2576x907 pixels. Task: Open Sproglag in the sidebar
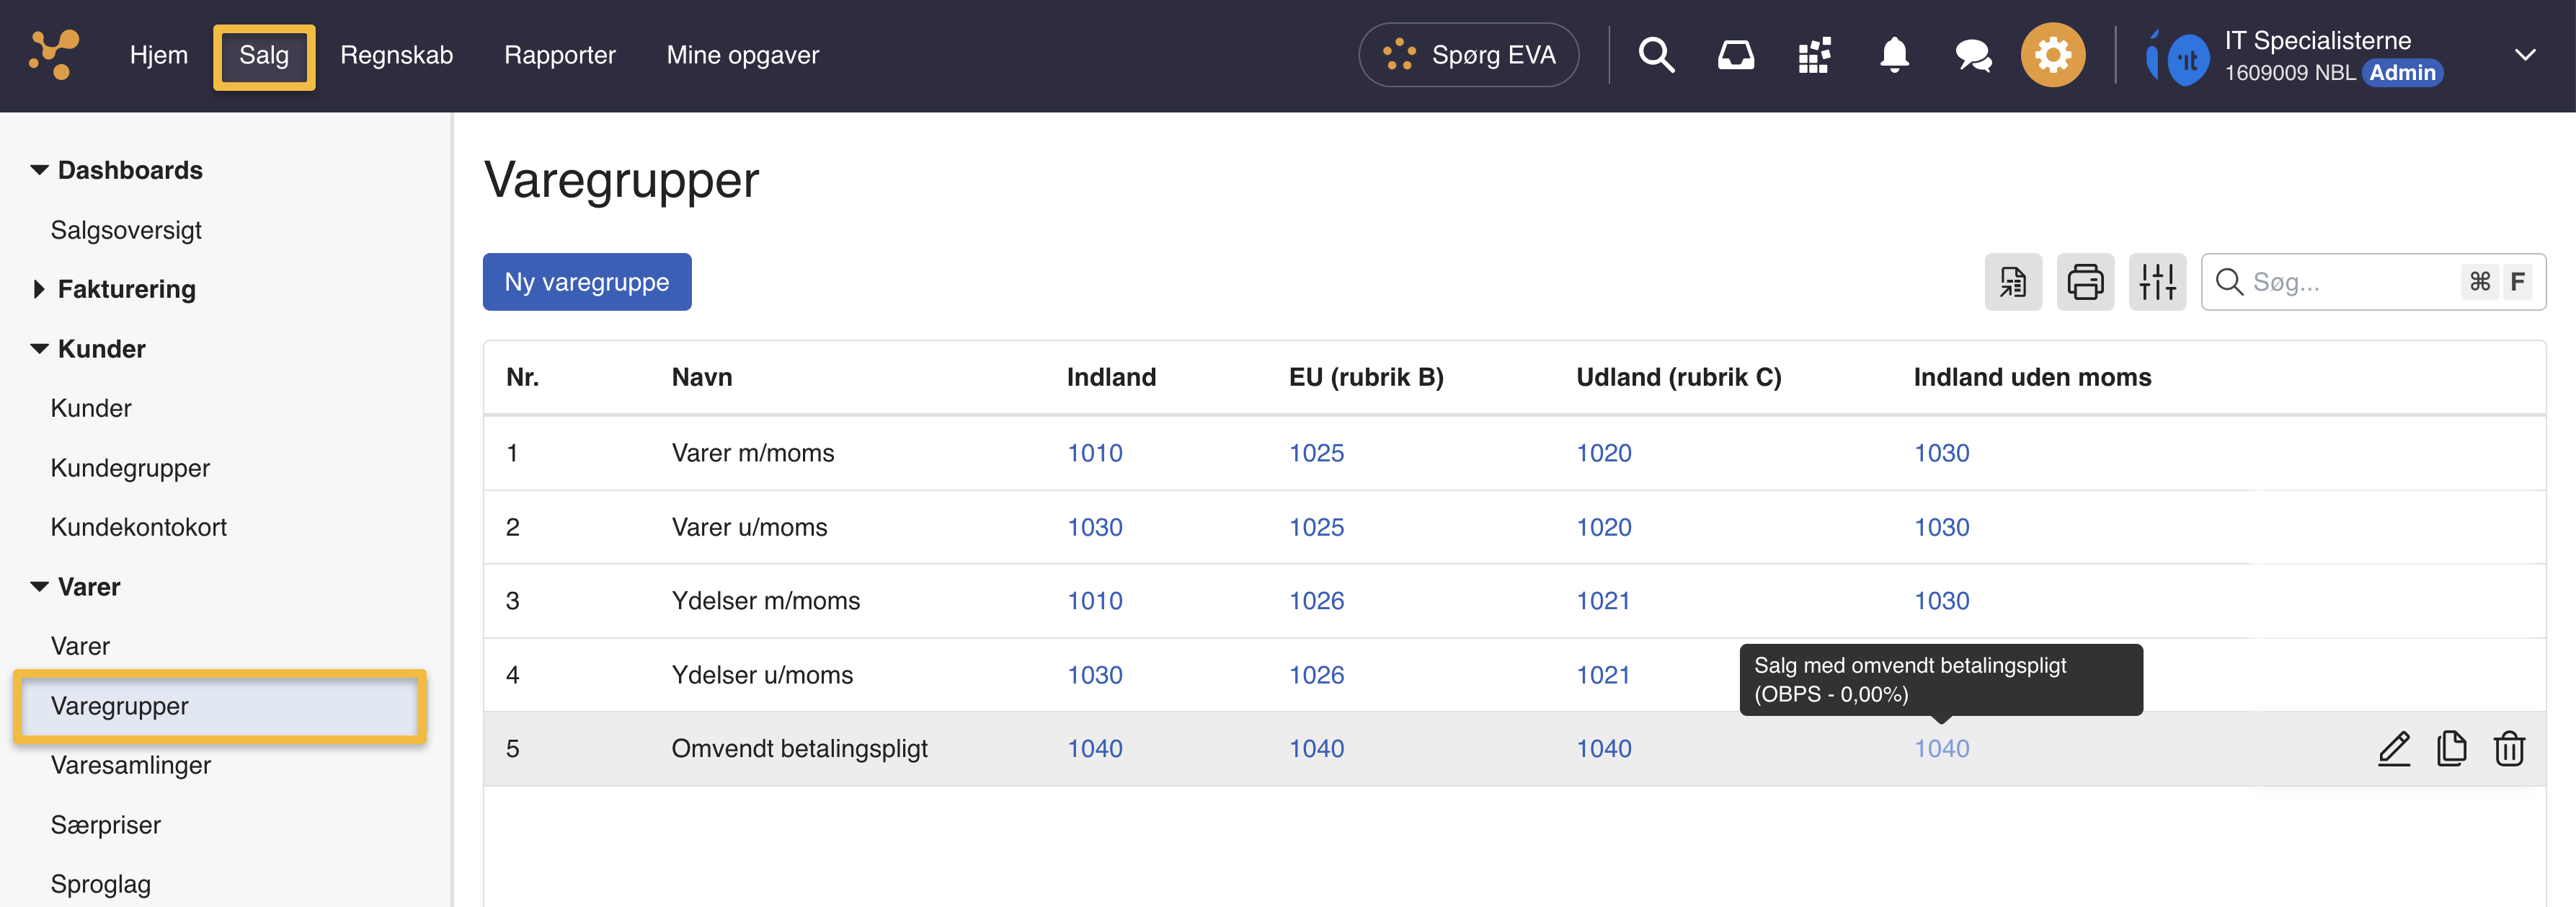pos(100,884)
